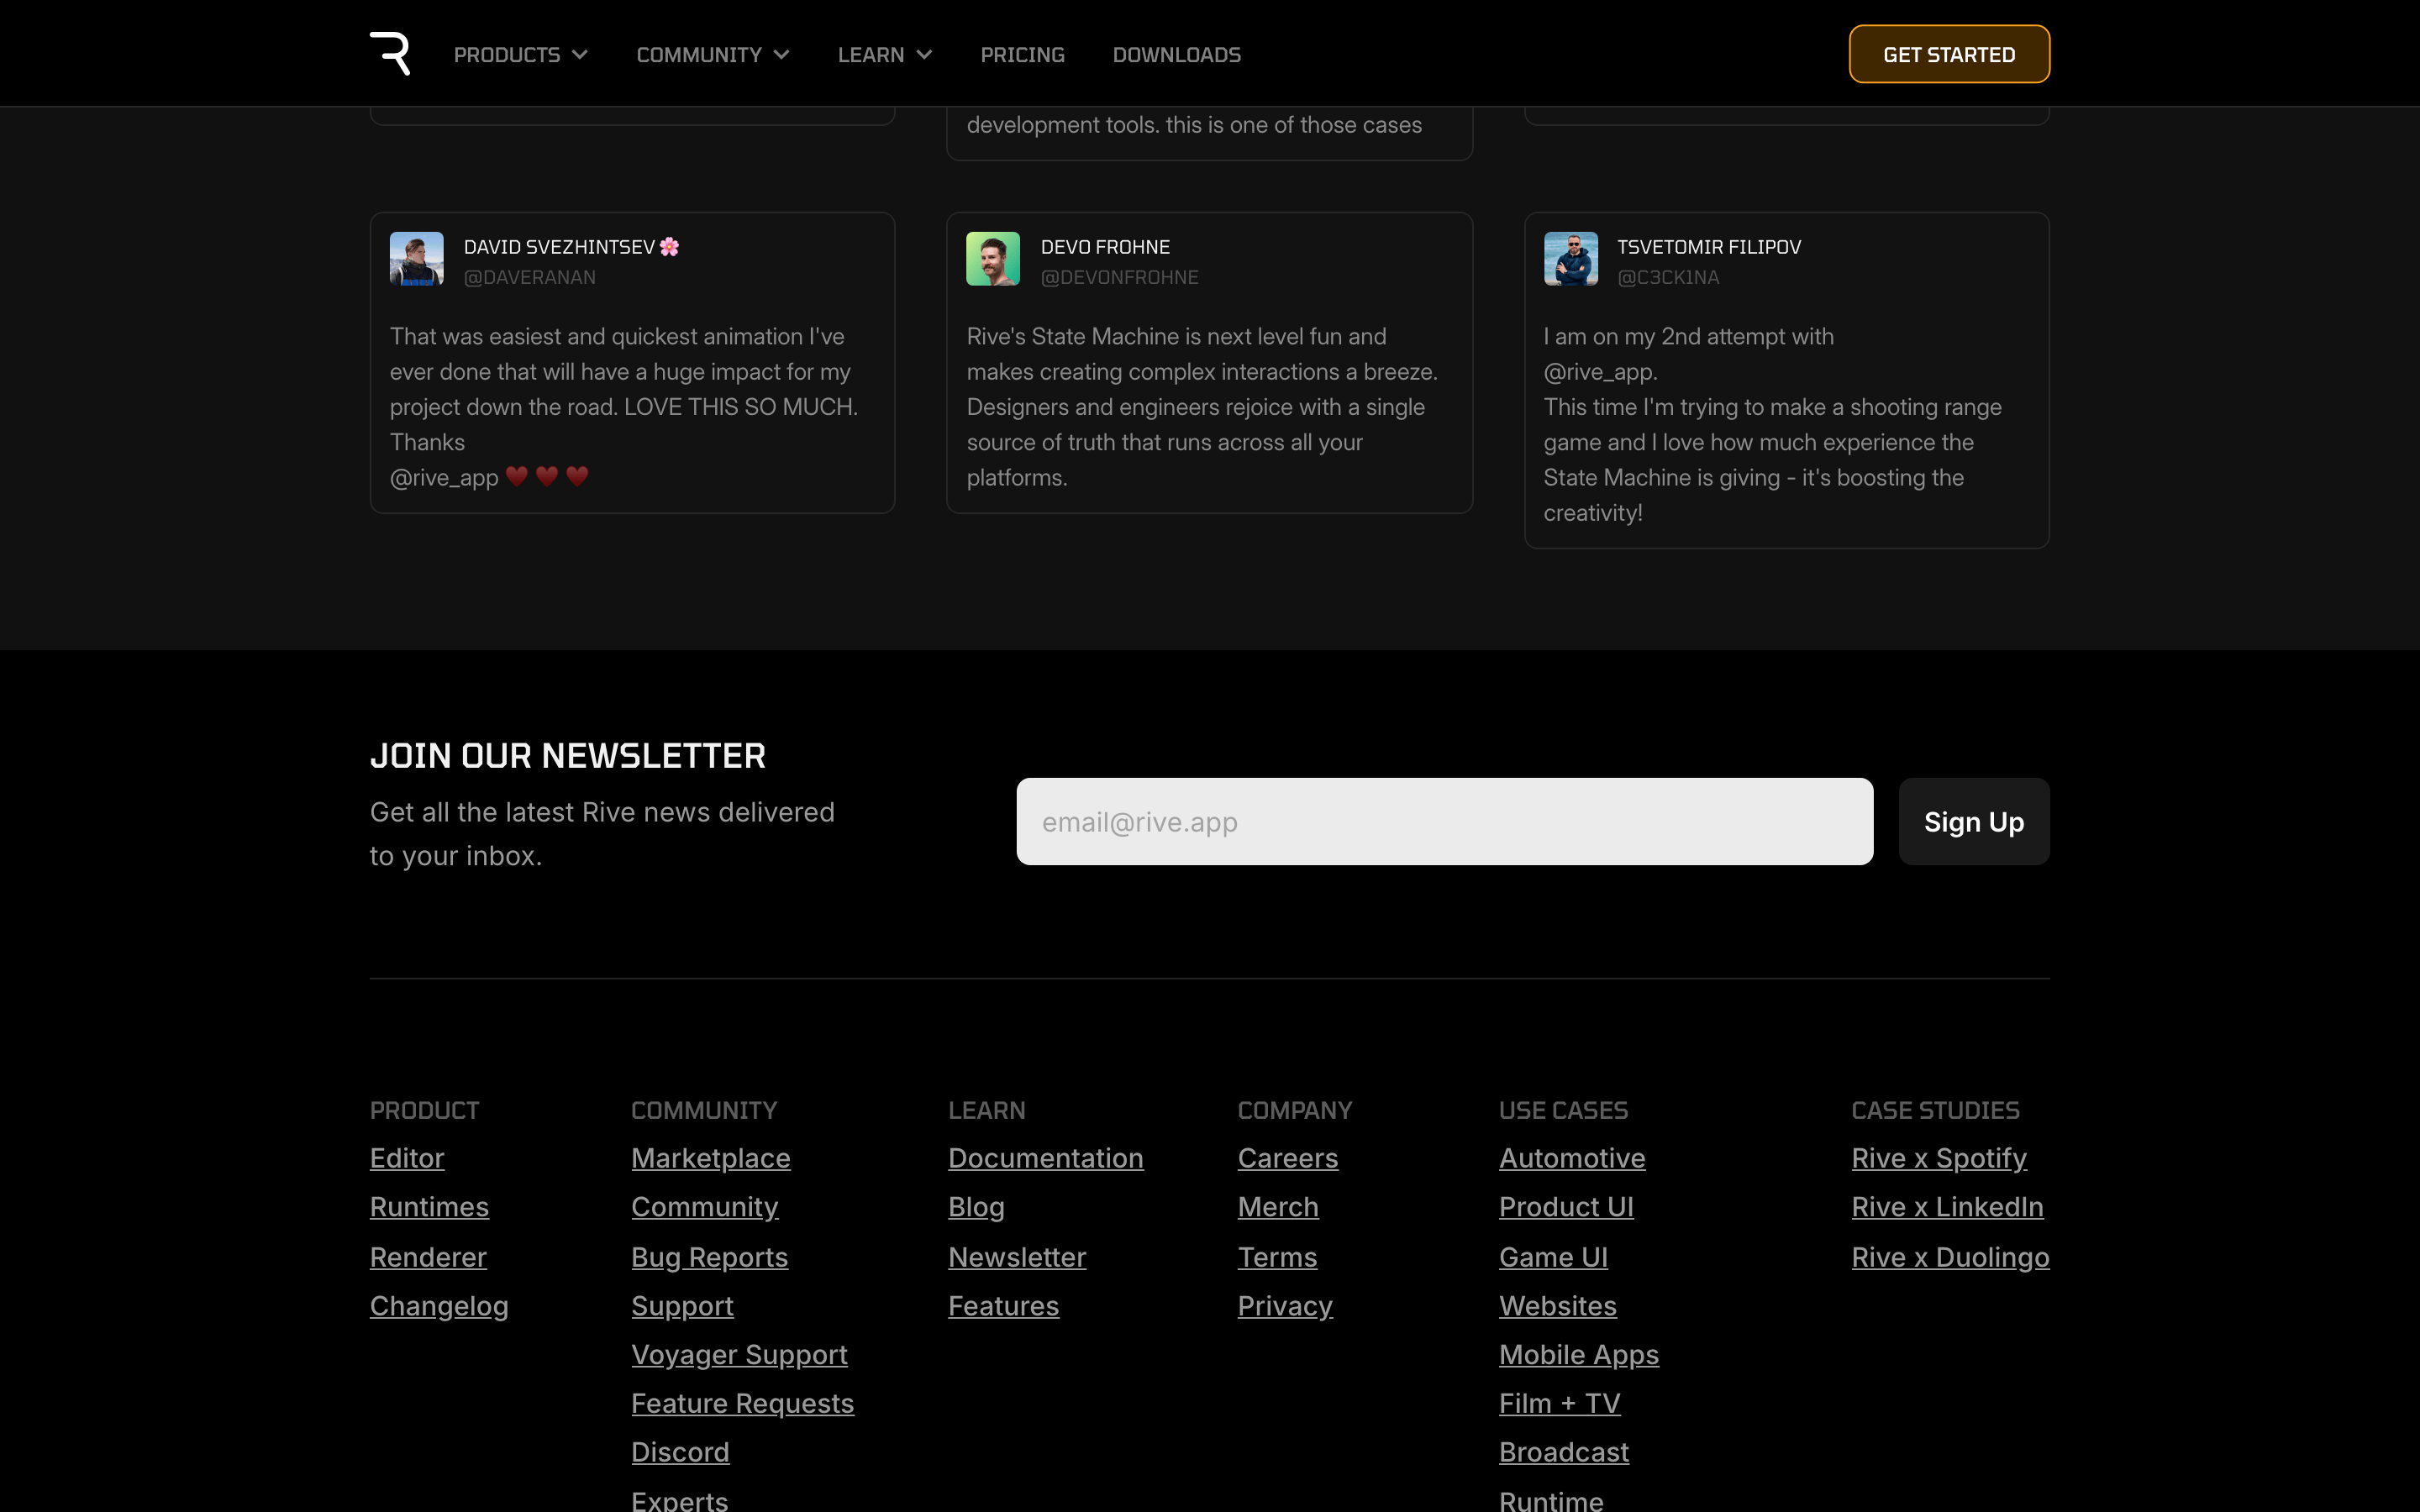Click the Get Started button
2420x1512 pixels.
pyautogui.click(x=1949, y=54)
